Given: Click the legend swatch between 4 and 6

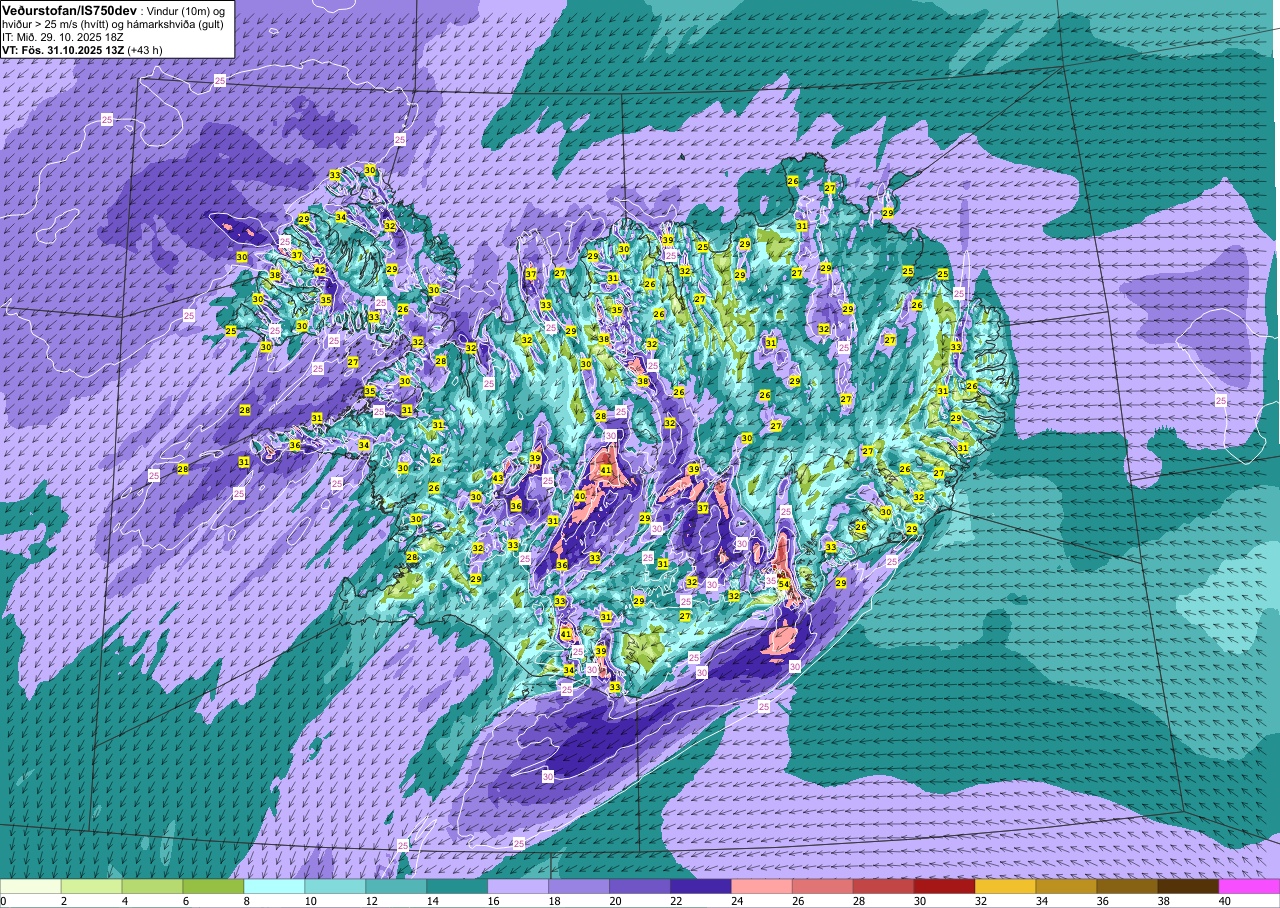Looking at the screenshot, I should (152, 886).
